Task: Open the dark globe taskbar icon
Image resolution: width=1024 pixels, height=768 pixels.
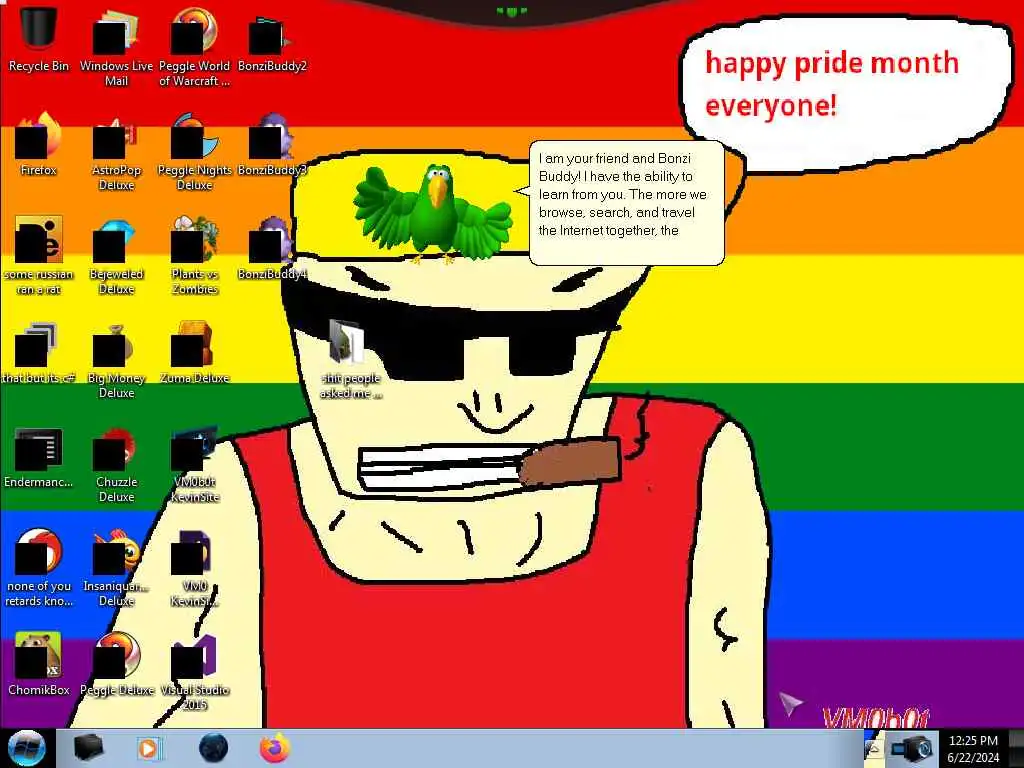Action: (214, 748)
